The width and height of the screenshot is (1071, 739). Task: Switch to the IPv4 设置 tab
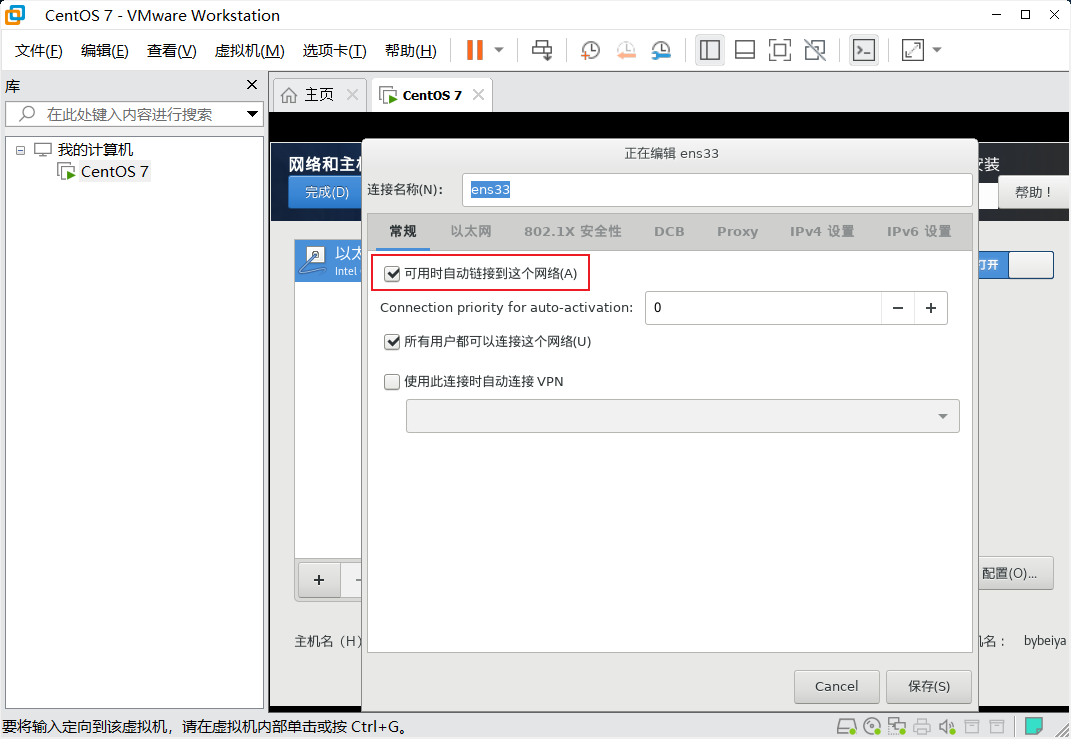(x=822, y=232)
